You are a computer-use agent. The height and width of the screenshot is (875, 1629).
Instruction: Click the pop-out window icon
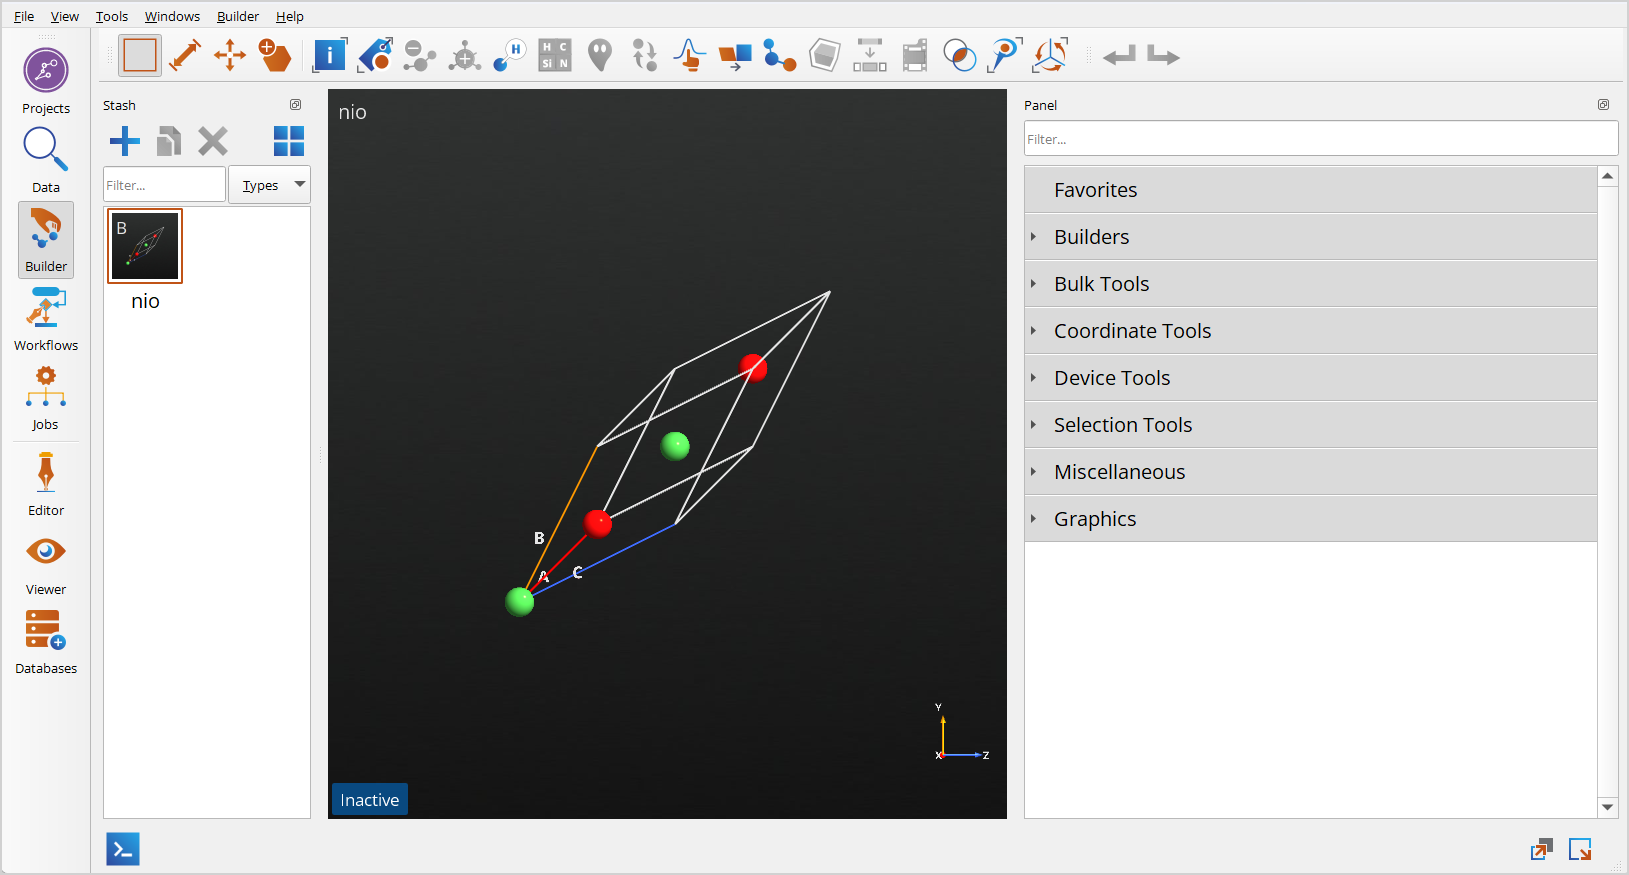(x=1542, y=850)
